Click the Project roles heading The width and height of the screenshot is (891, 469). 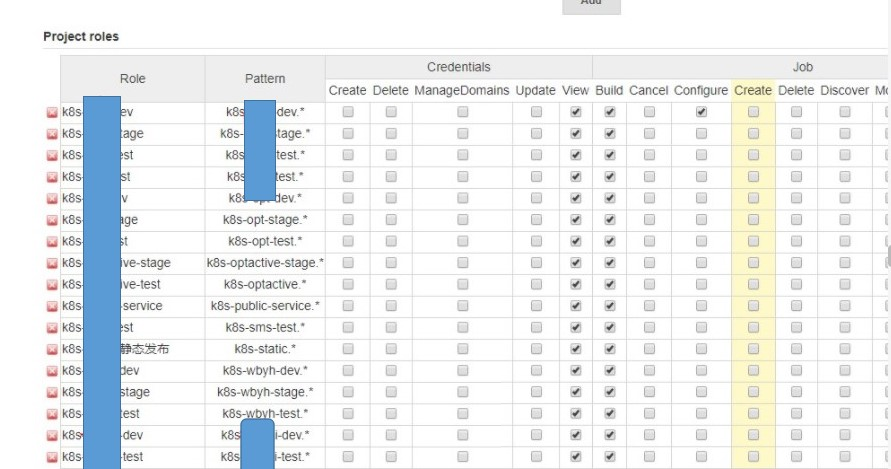(x=81, y=36)
